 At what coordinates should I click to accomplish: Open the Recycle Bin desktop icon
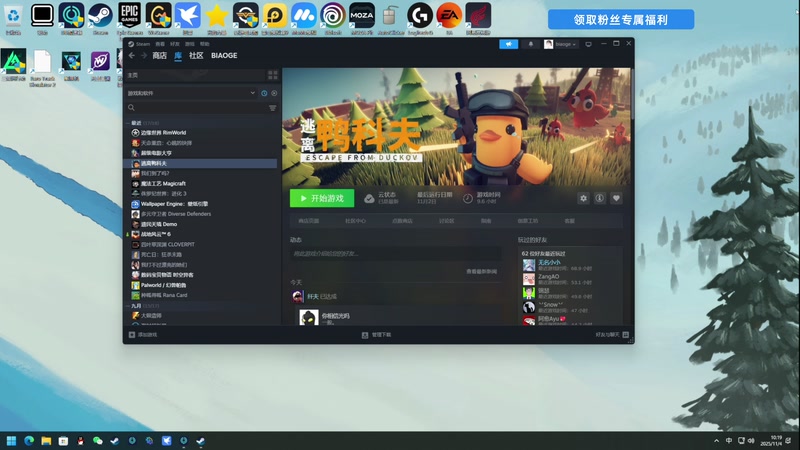pos(13,18)
